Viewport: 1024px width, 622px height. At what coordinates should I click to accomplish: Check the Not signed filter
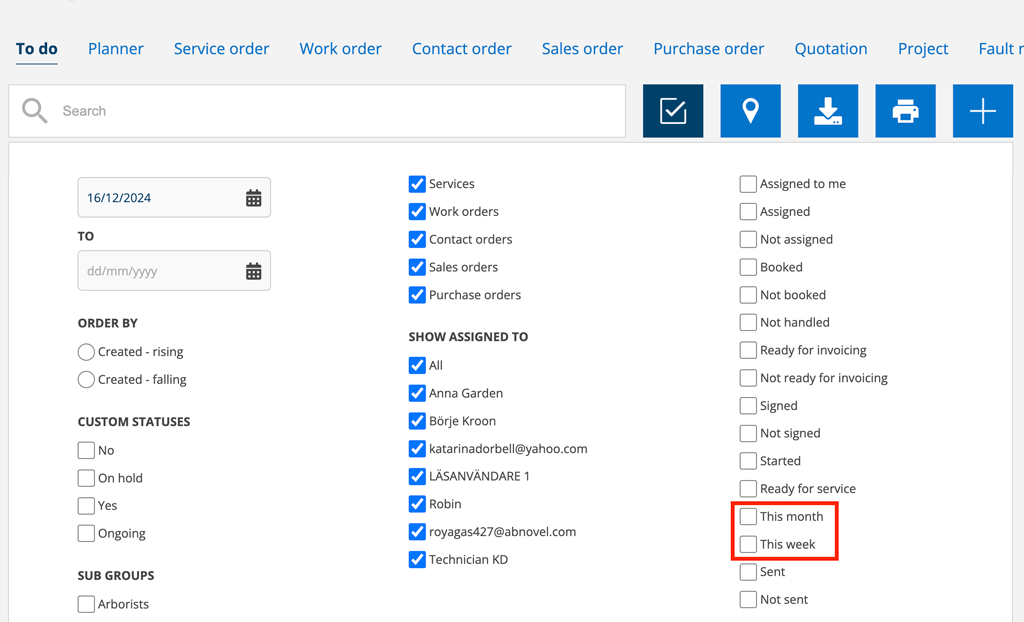coord(748,434)
